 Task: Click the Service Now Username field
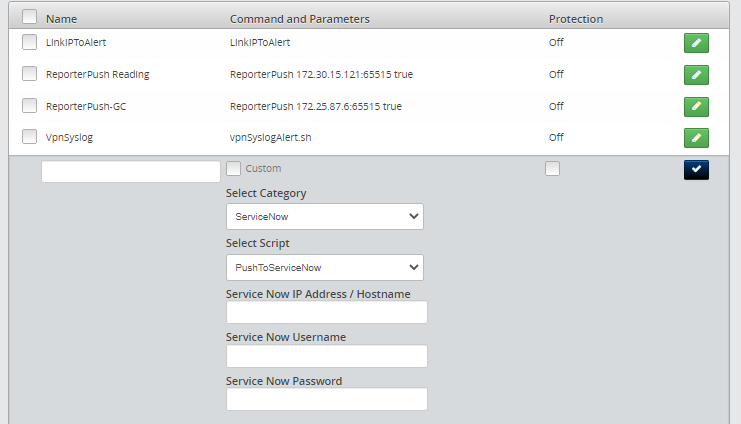[326, 356]
